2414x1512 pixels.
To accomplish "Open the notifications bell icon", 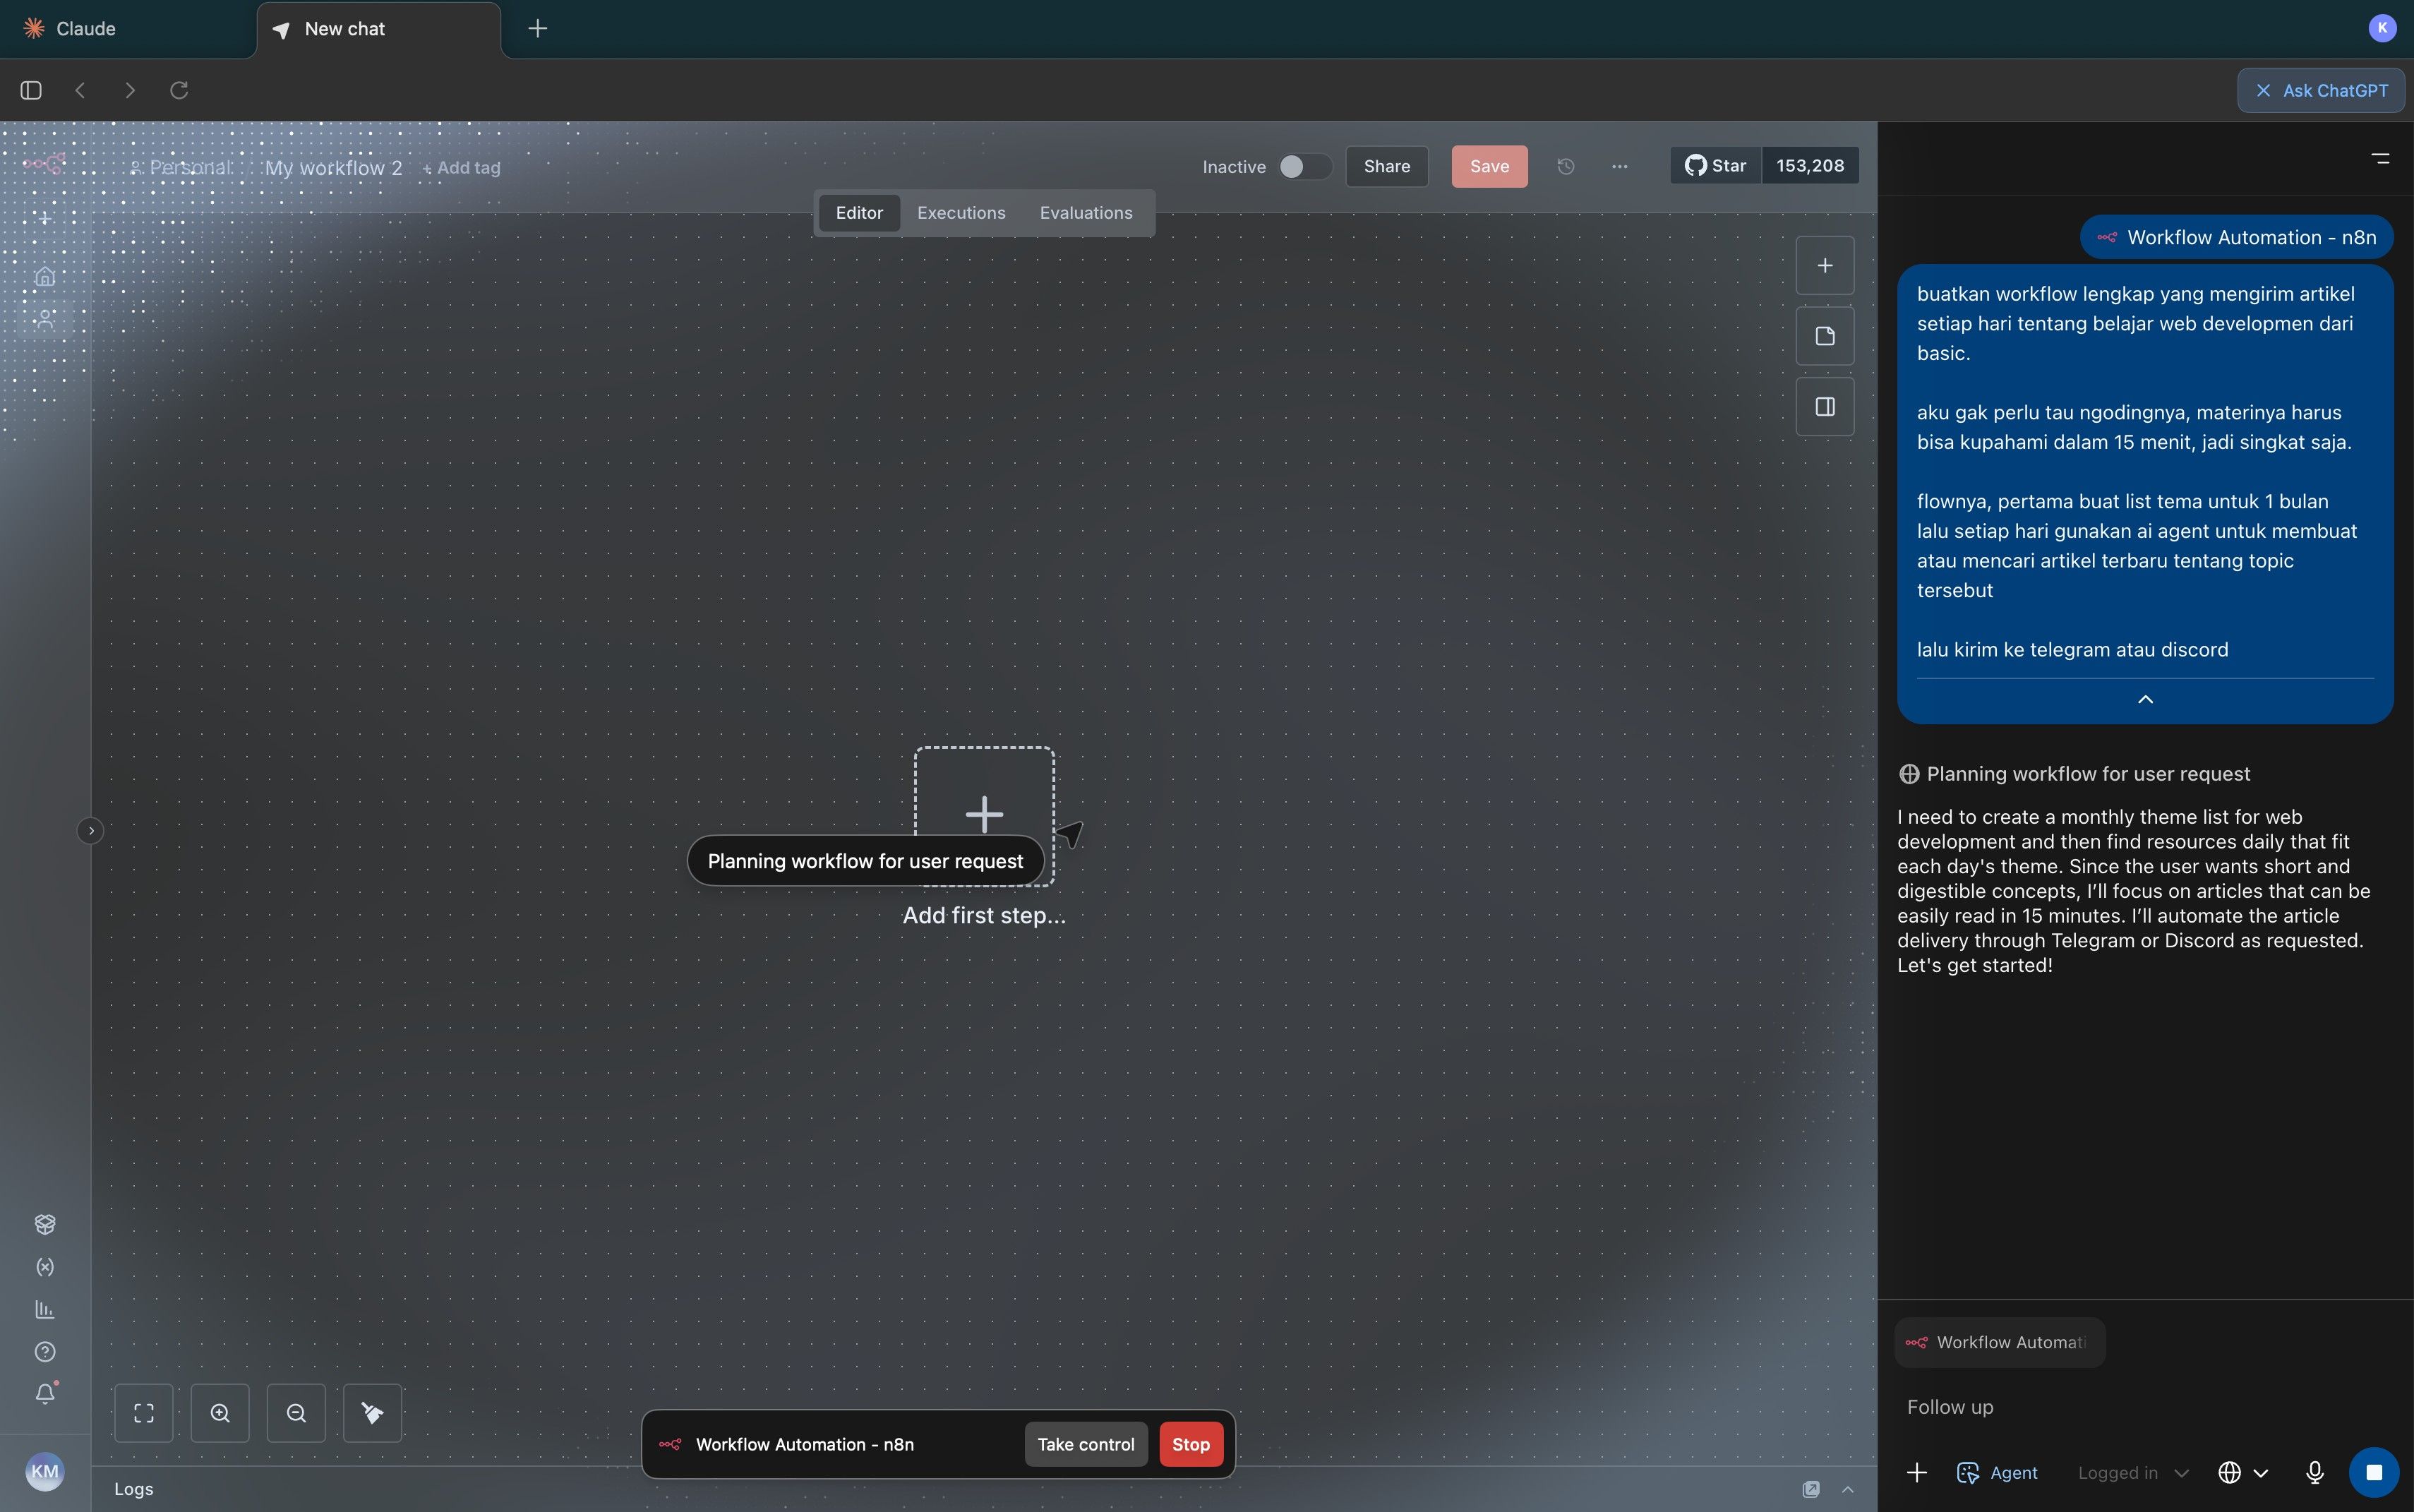I will (45, 1394).
